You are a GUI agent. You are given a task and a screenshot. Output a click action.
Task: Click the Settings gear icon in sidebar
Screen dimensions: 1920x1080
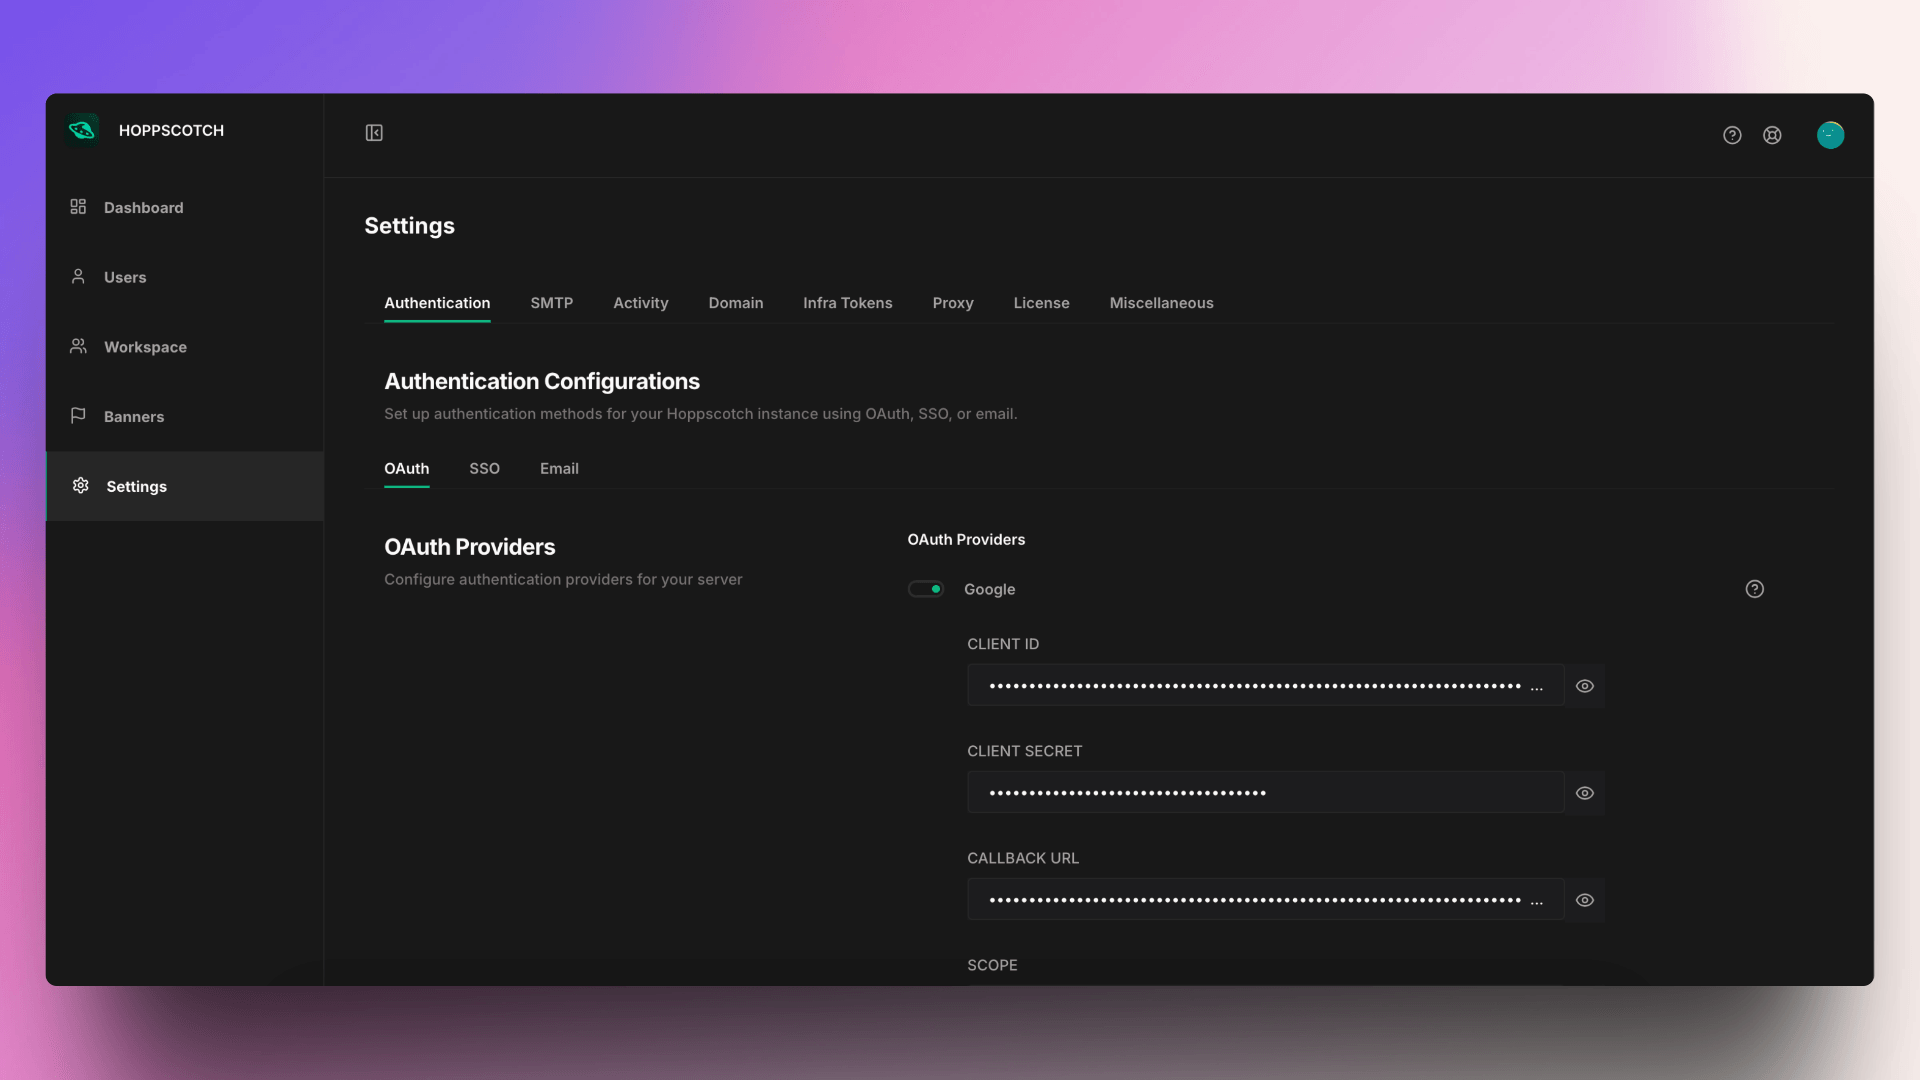click(80, 485)
